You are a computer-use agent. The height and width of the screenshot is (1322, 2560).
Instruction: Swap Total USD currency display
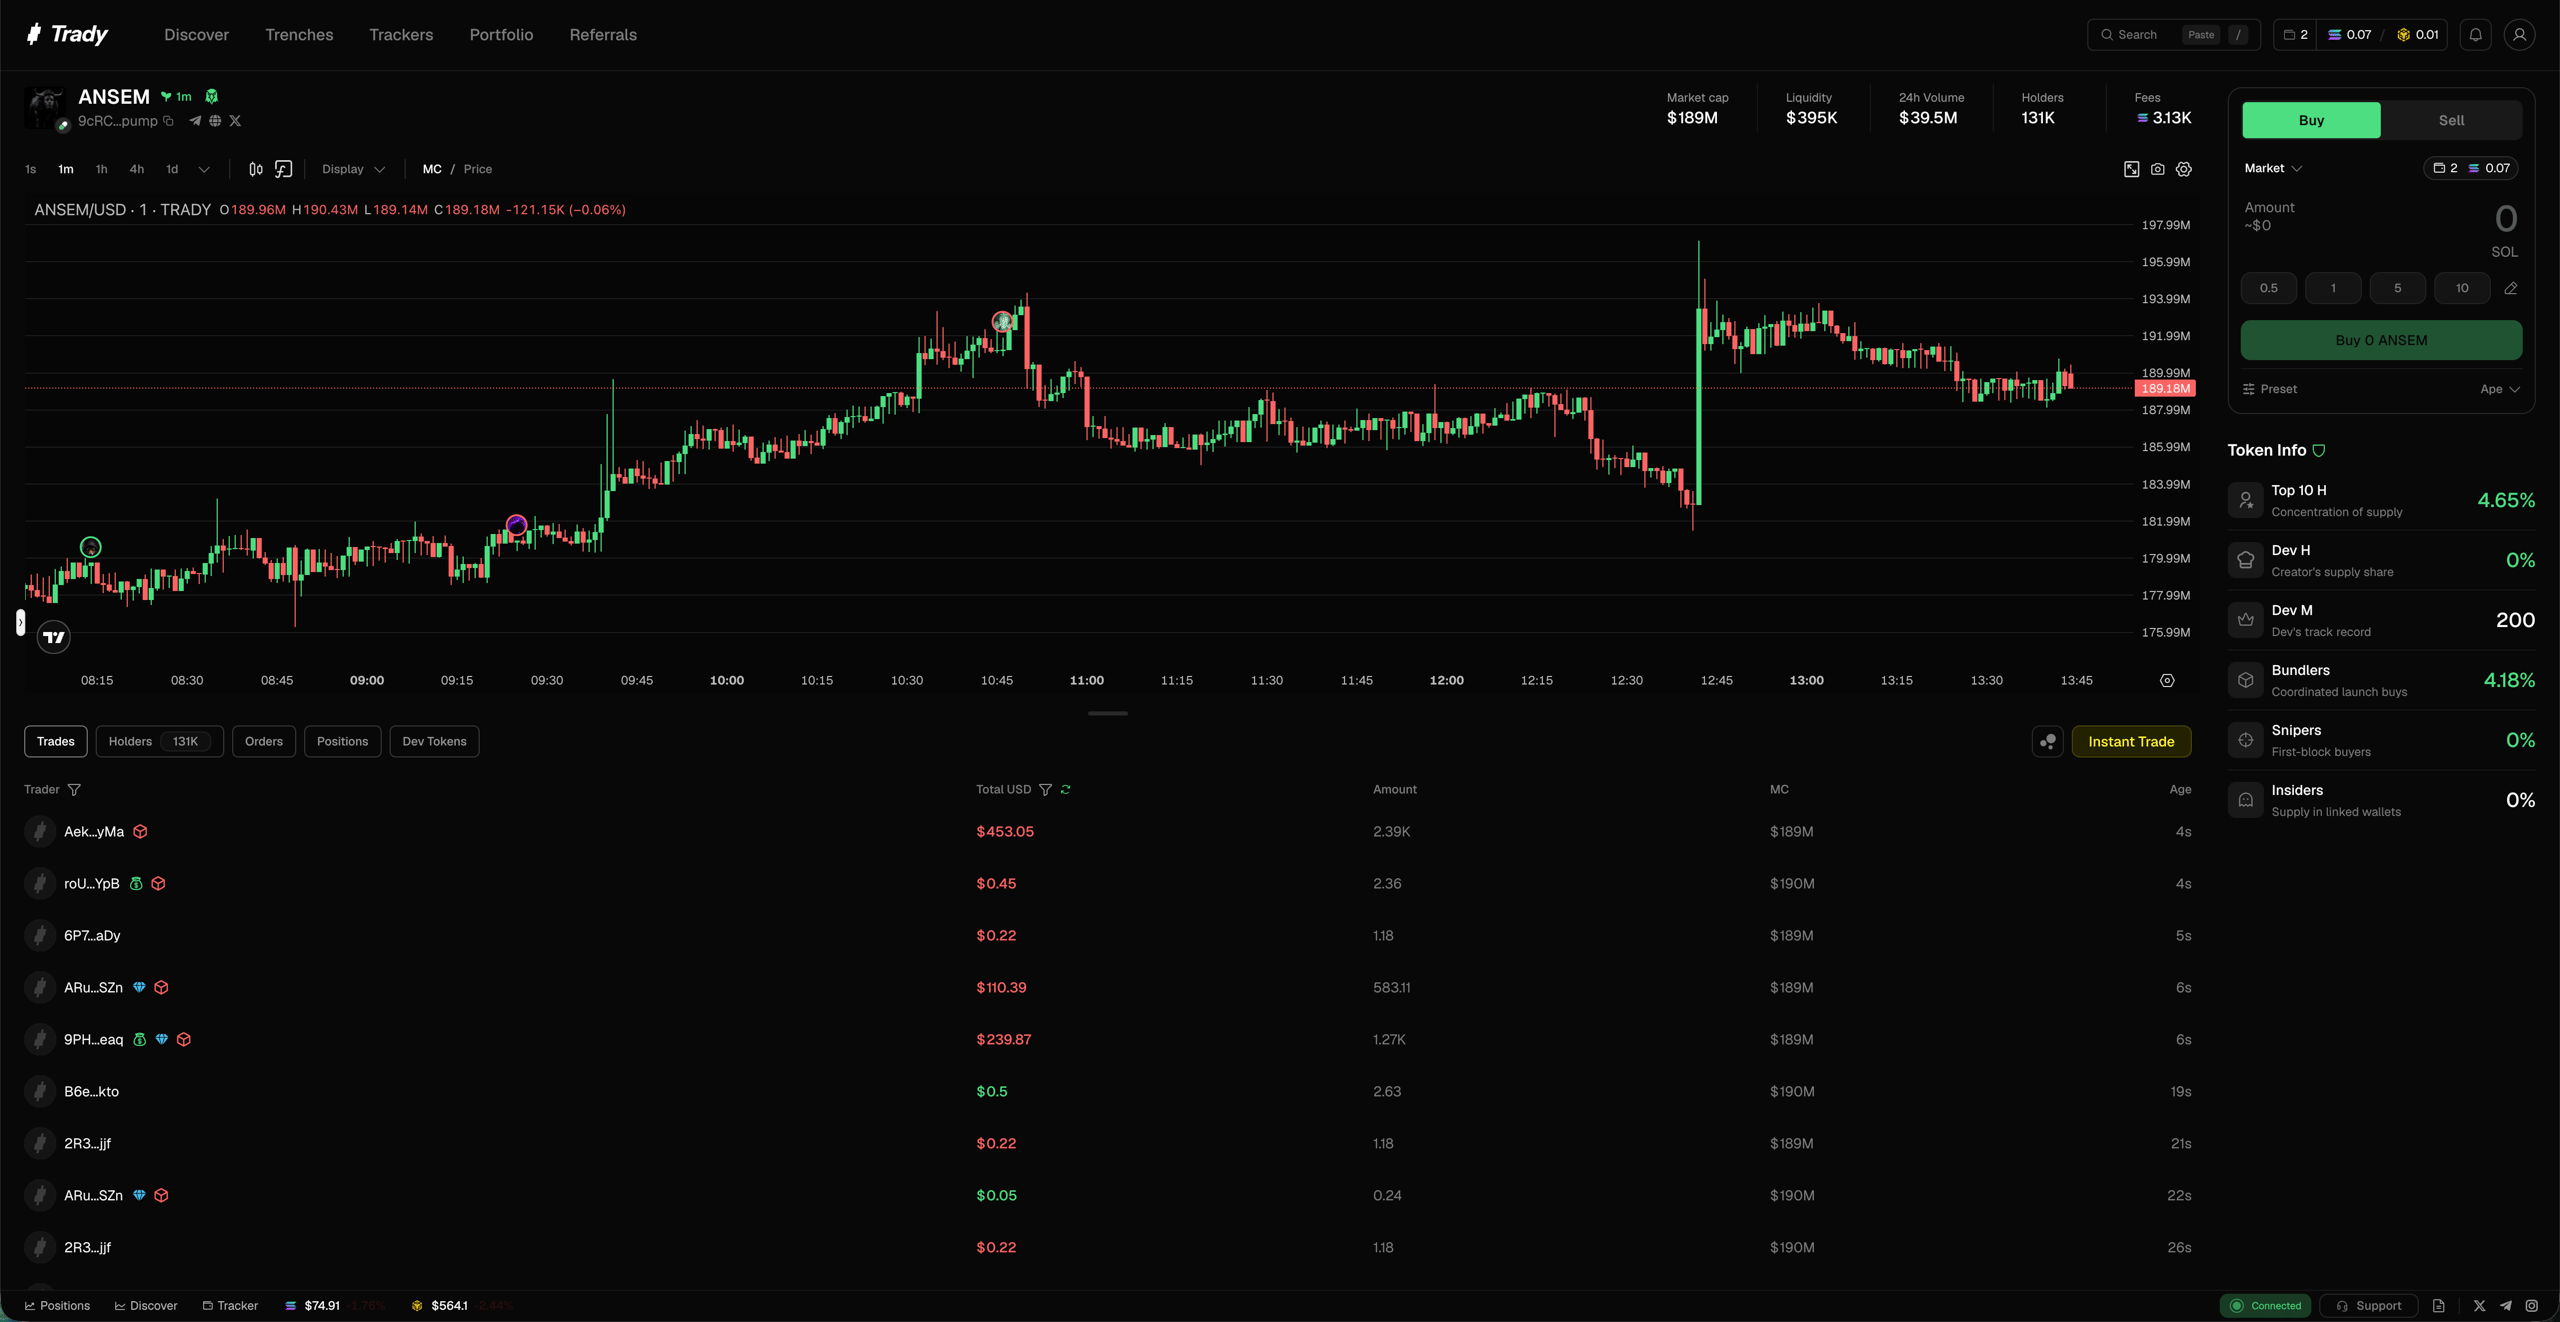[x=1066, y=790]
